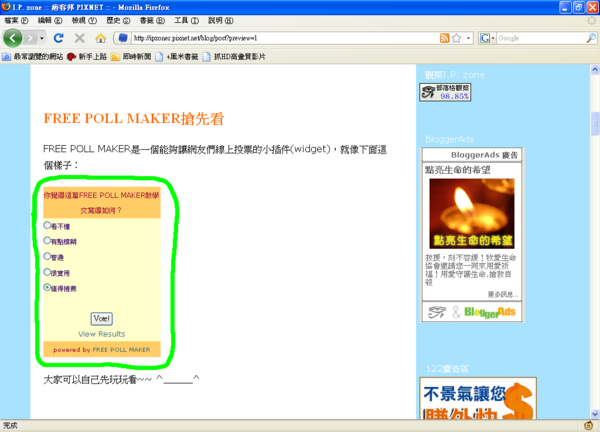
Task: Click the green Back arrow button
Action: coord(13,38)
